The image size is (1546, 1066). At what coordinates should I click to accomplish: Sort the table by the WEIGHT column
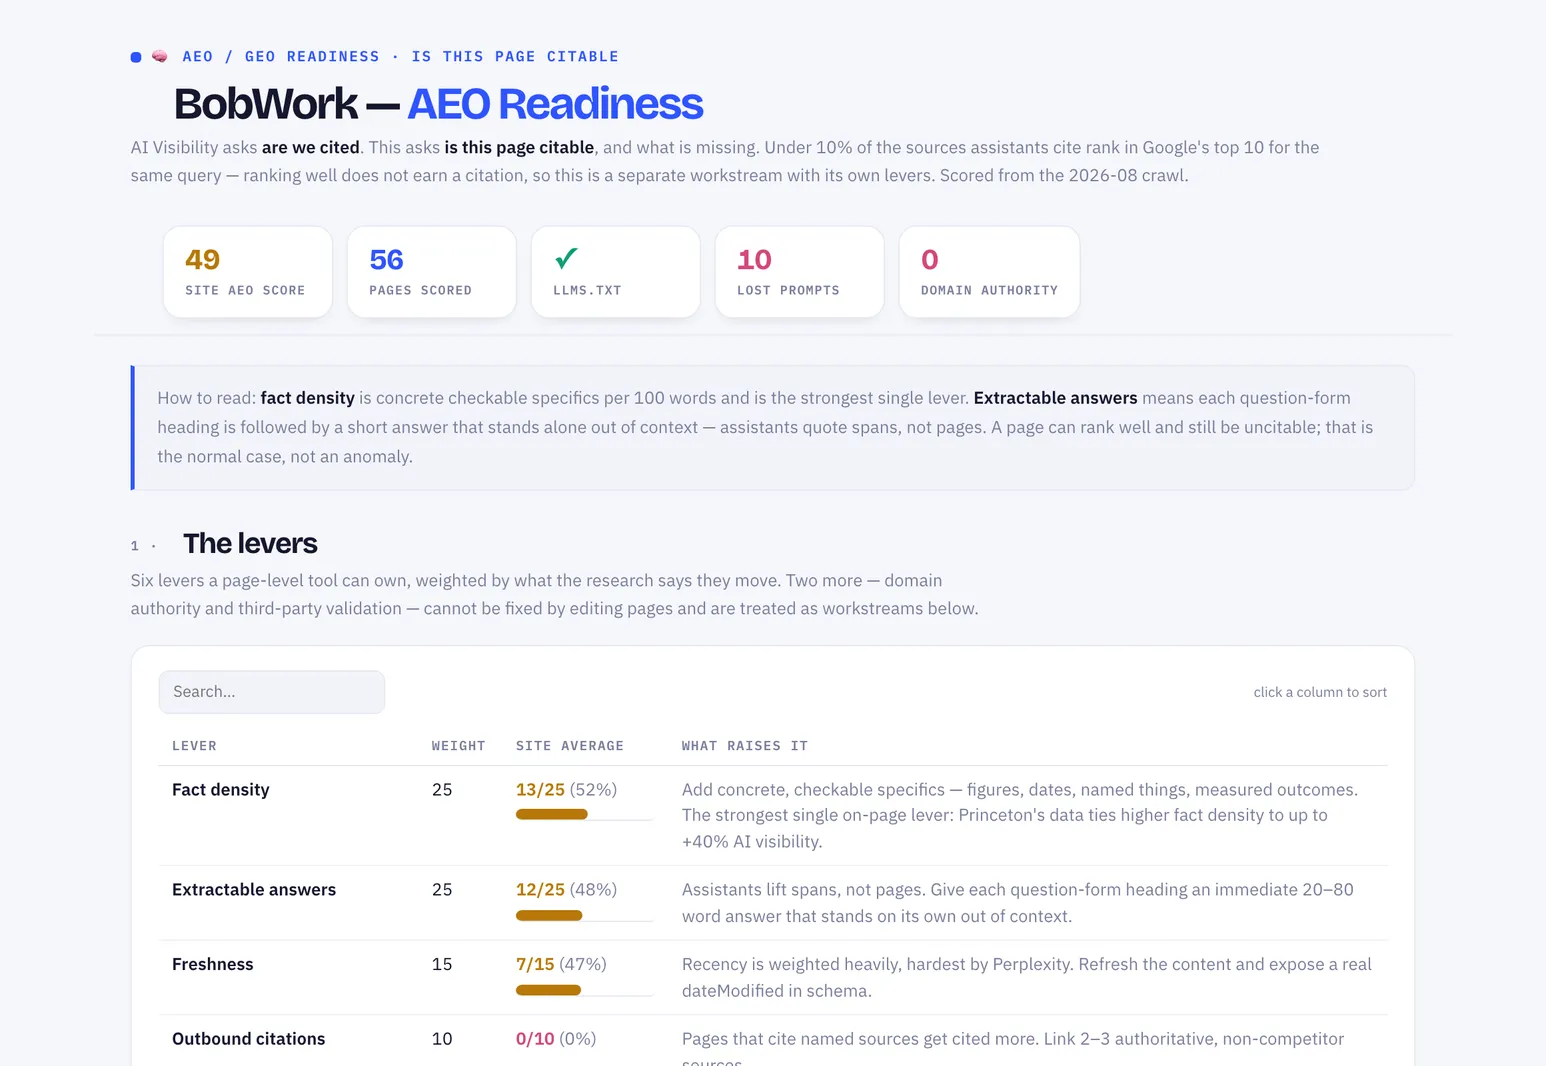[458, 746]
